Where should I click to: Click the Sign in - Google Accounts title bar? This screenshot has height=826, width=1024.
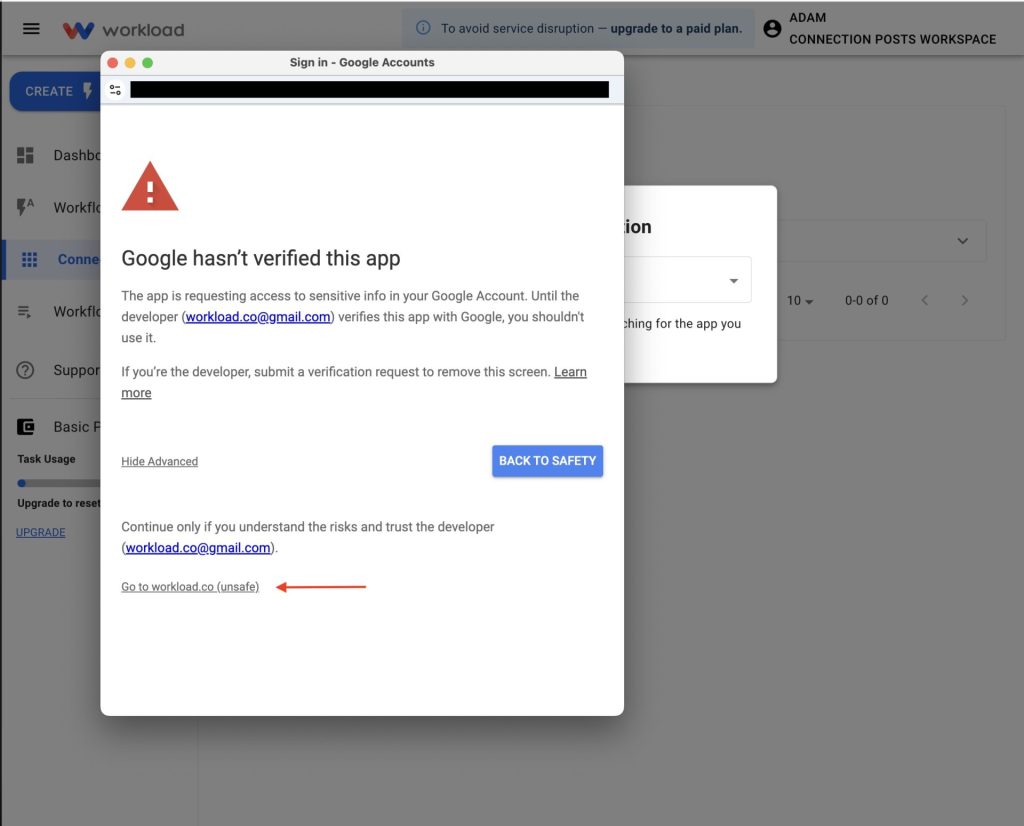362,63
